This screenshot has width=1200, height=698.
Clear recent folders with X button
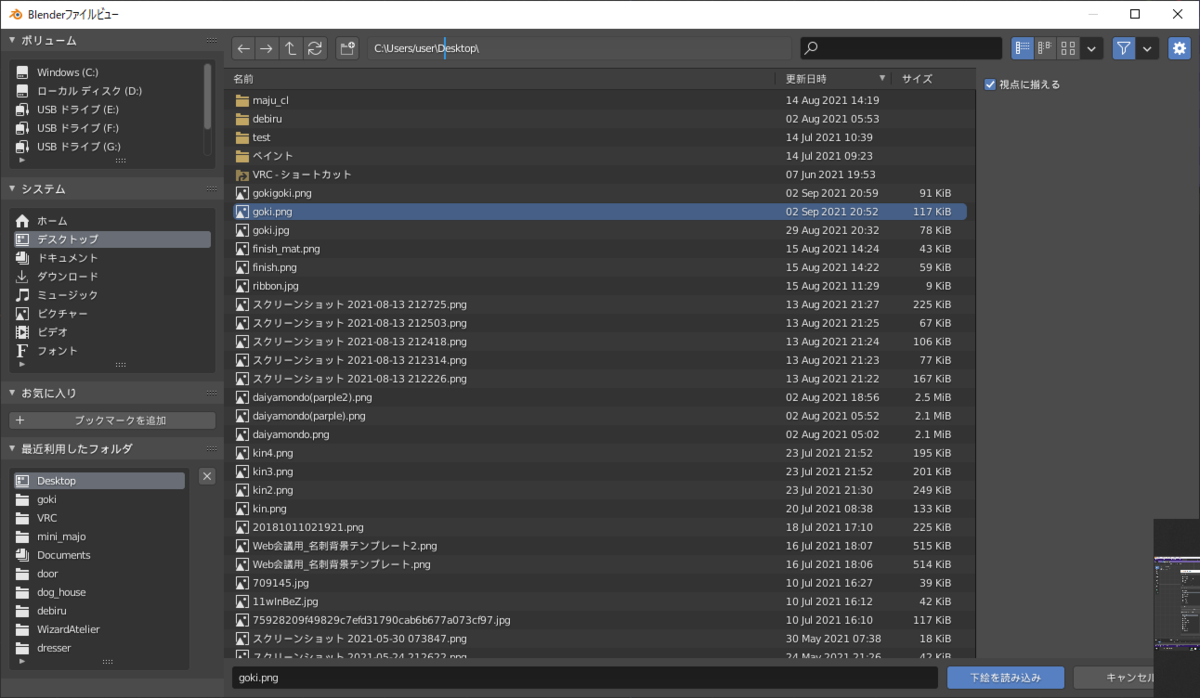(x=207, y=476)
